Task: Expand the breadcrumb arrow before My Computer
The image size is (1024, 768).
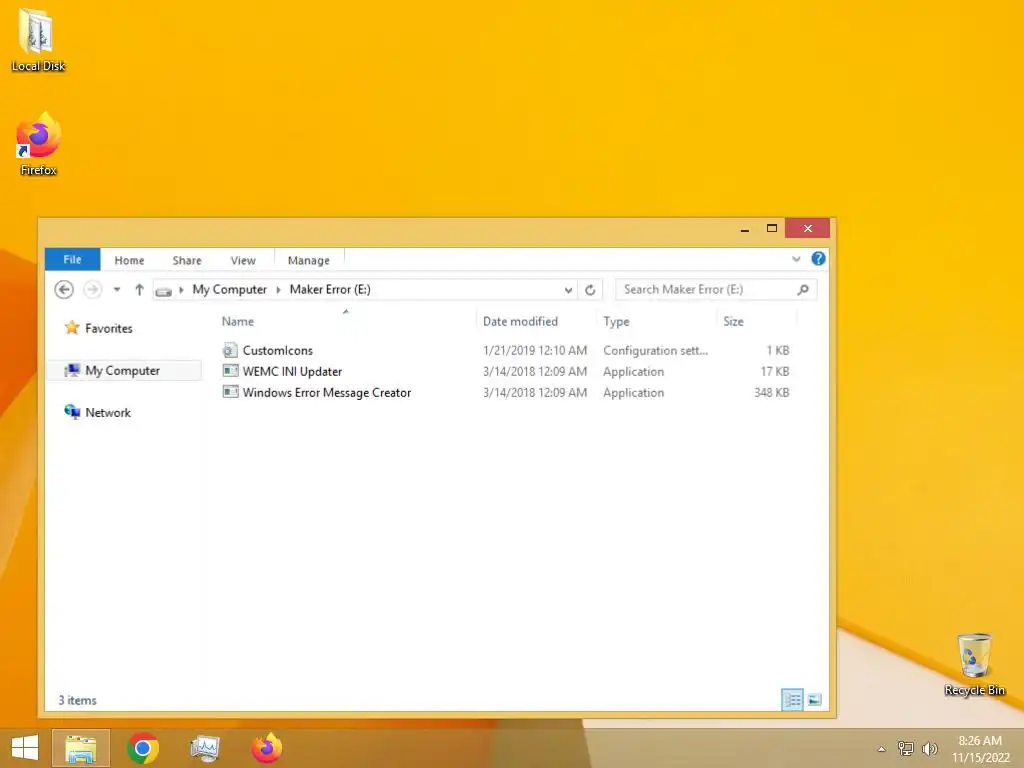Action: click(x=182, y=289)
